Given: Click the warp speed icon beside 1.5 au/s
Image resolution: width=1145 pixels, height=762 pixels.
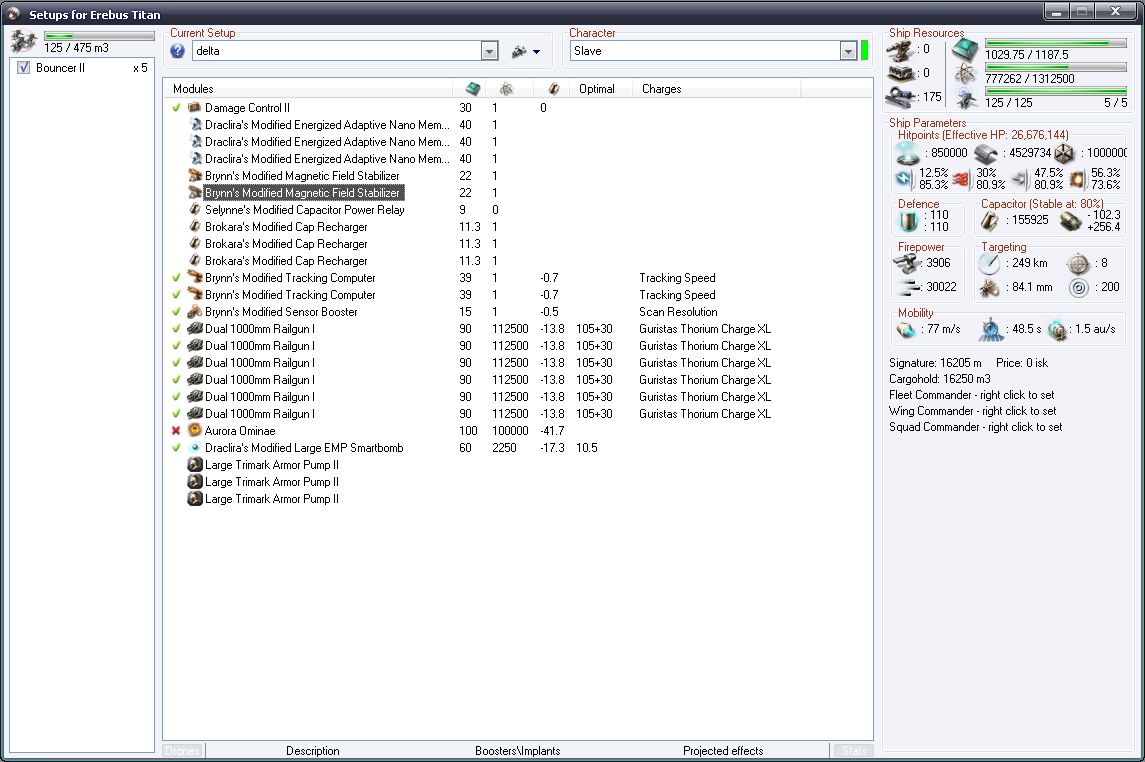Looking at the screenshot, I should coord(1057,330).
